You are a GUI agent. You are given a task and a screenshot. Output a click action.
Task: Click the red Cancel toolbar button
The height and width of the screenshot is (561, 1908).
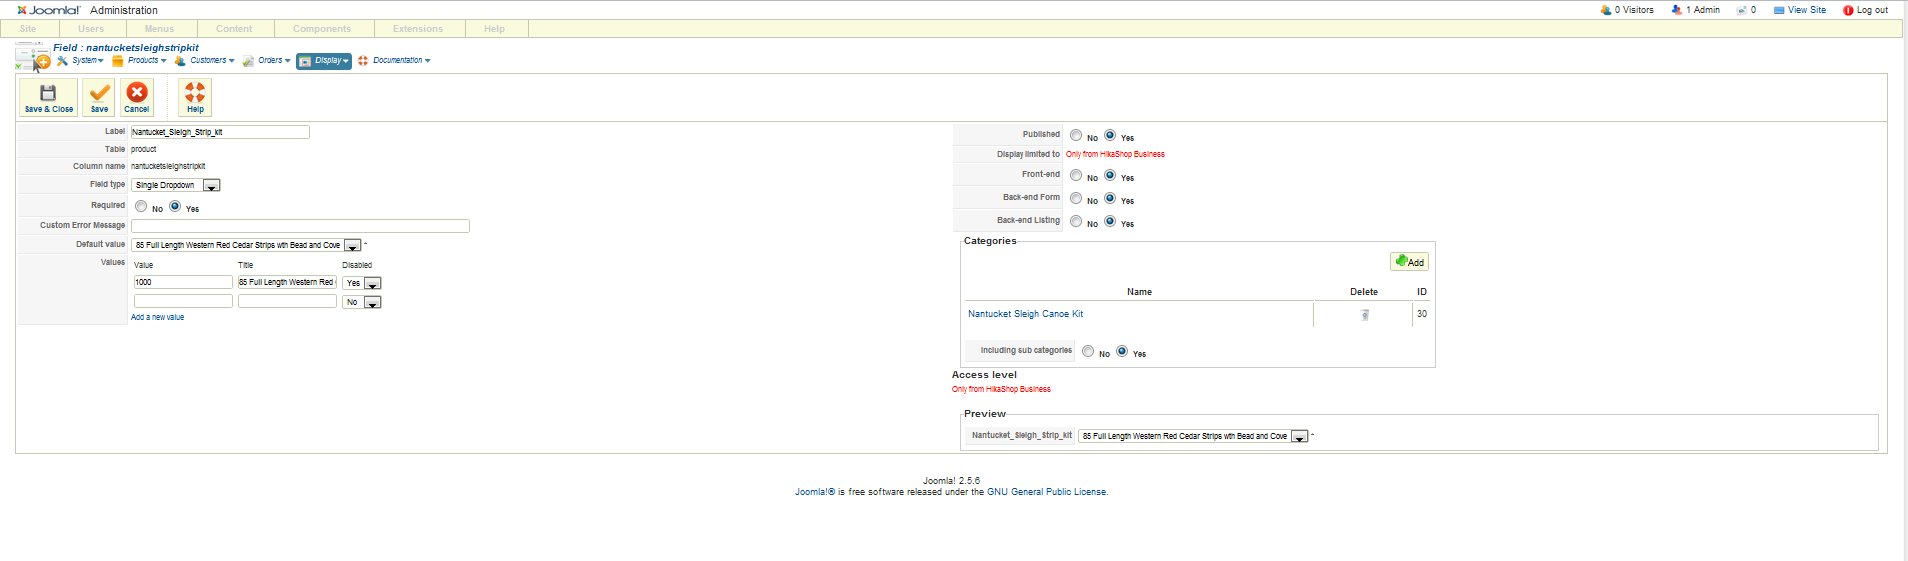(137, 97)
